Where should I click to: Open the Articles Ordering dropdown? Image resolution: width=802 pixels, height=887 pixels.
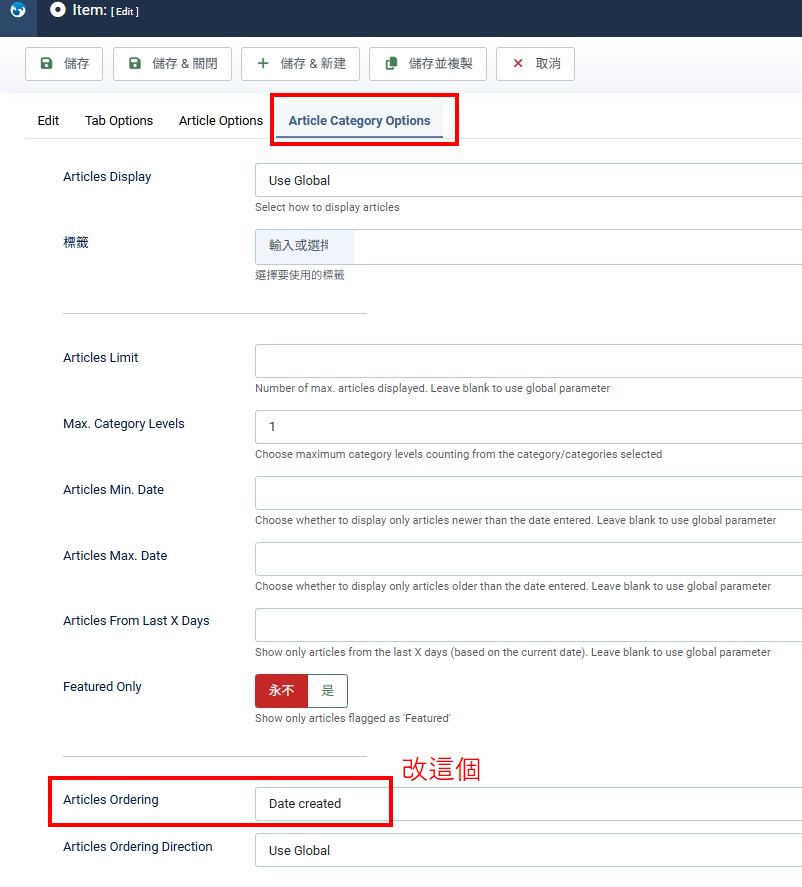[x=320, y=803]
